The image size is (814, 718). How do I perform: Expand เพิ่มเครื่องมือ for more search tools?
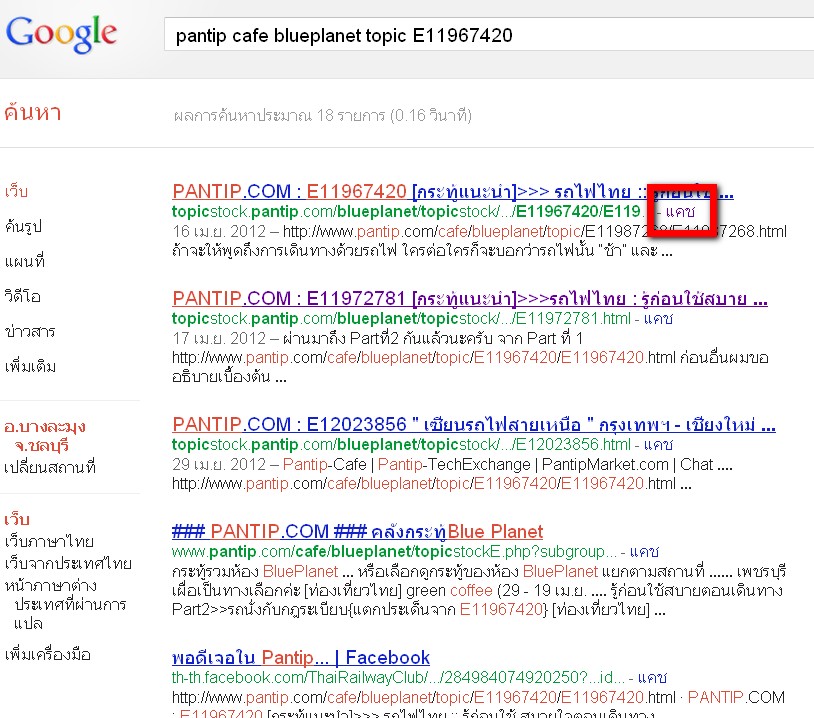coord(48,655)
